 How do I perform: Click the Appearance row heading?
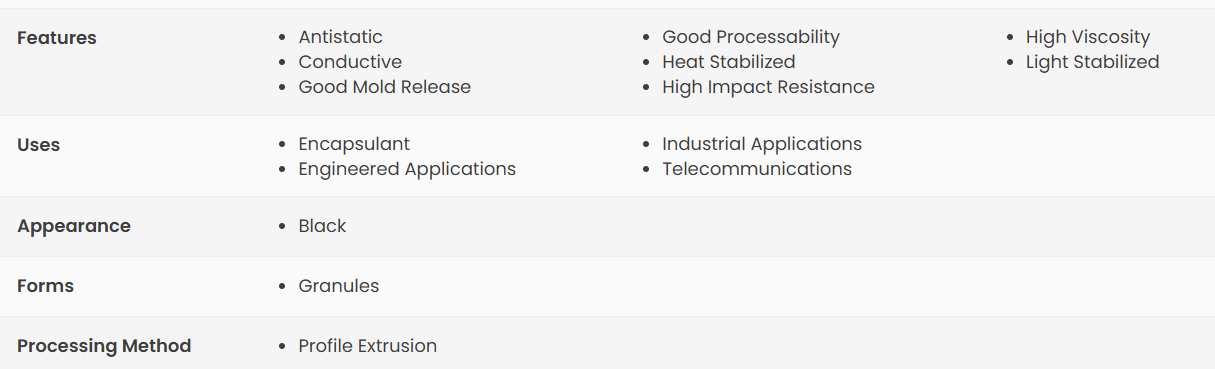[x=74, y=226]
